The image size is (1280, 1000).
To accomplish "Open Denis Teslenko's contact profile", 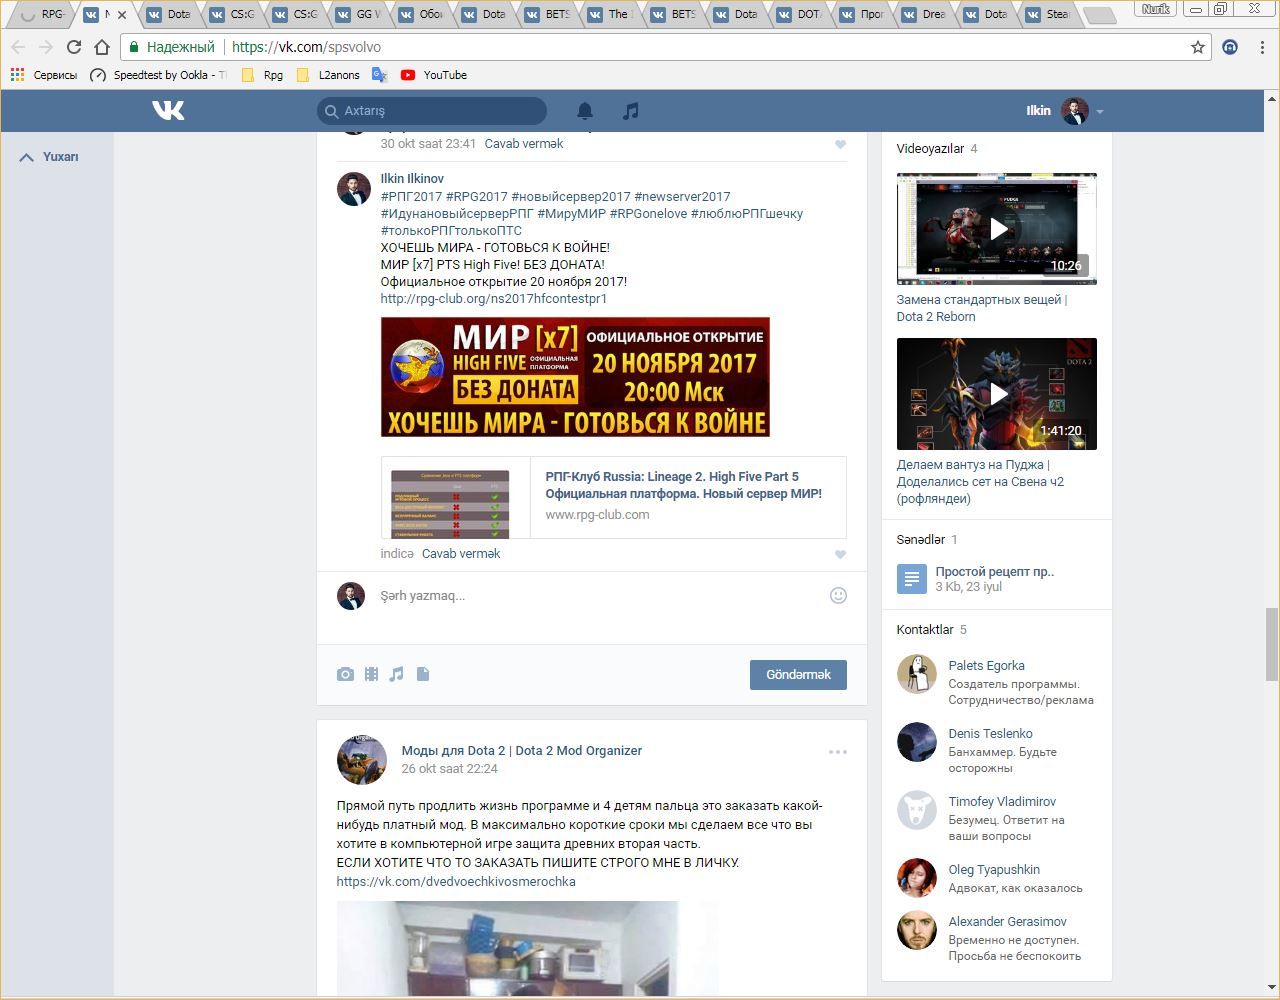I will 990,734.
